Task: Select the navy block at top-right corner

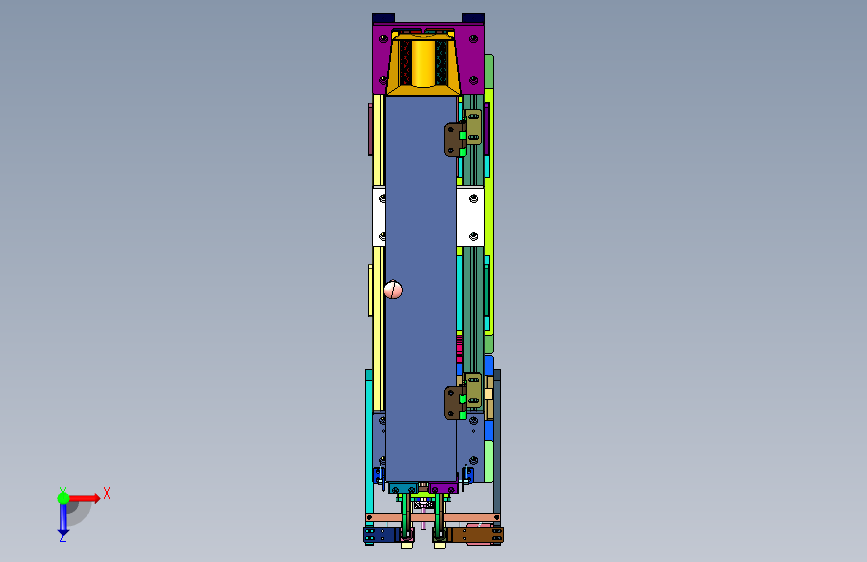Action: tap(473, 18)
